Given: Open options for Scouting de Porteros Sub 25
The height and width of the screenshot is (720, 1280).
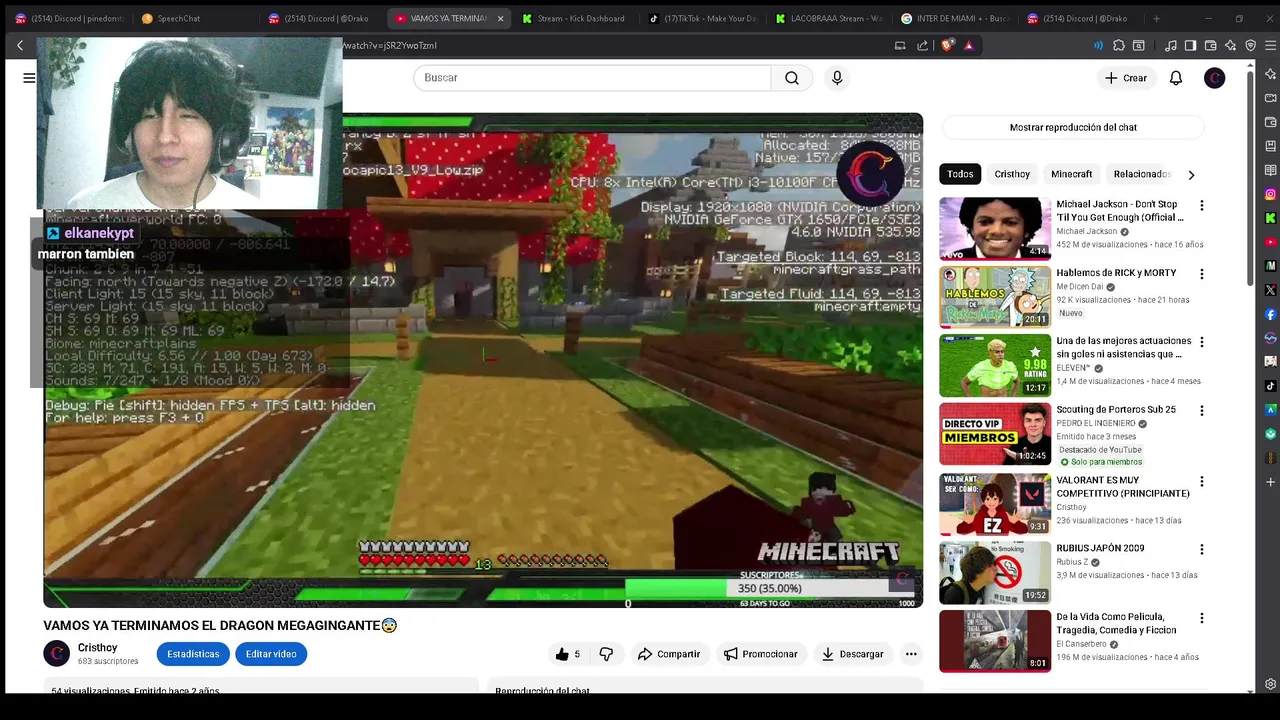Looking at the screenshot, I should [1202, 410].
